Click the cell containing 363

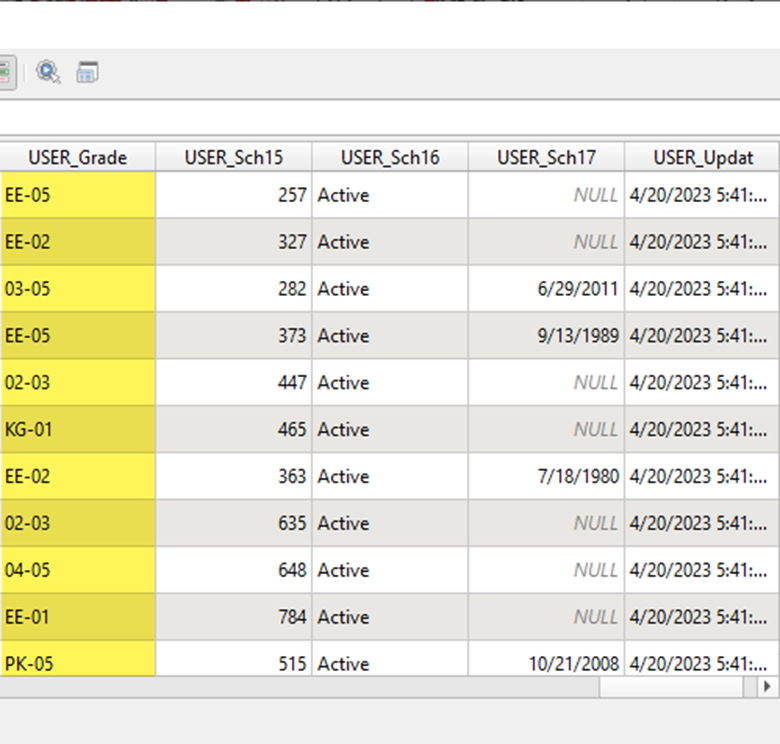pyautogui.click(x=234, y=476)
